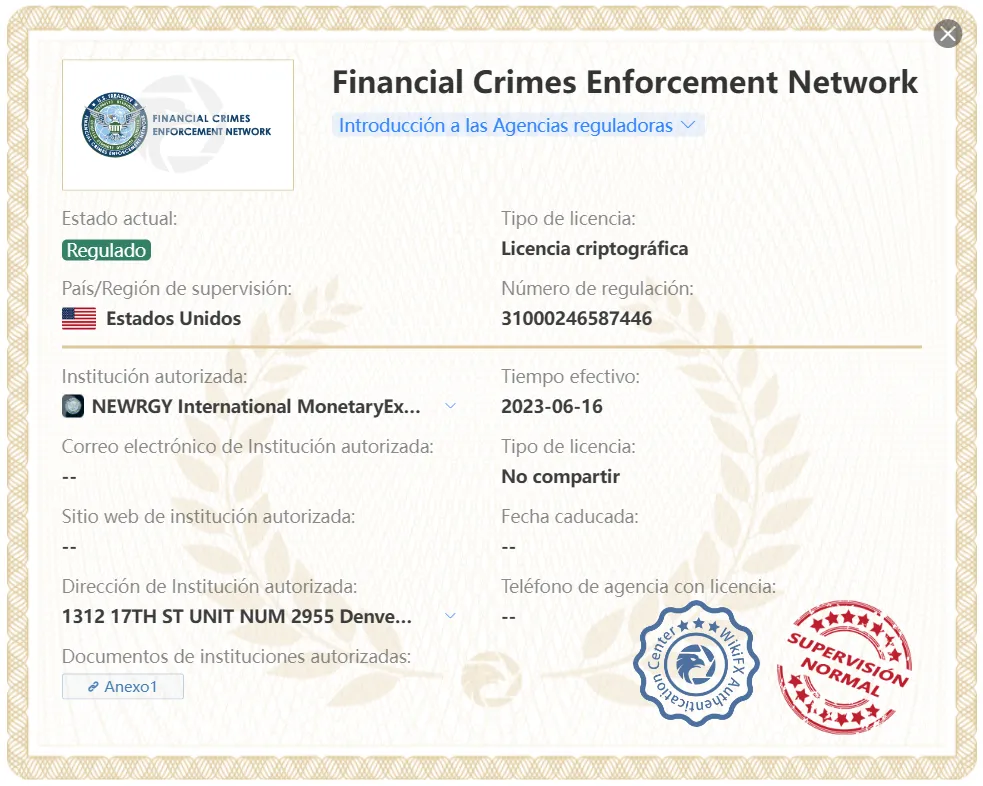The width and height of the screenshot is (983, 786).
Task: Select regulation number 31000246587446
Action: pos(577,318)
